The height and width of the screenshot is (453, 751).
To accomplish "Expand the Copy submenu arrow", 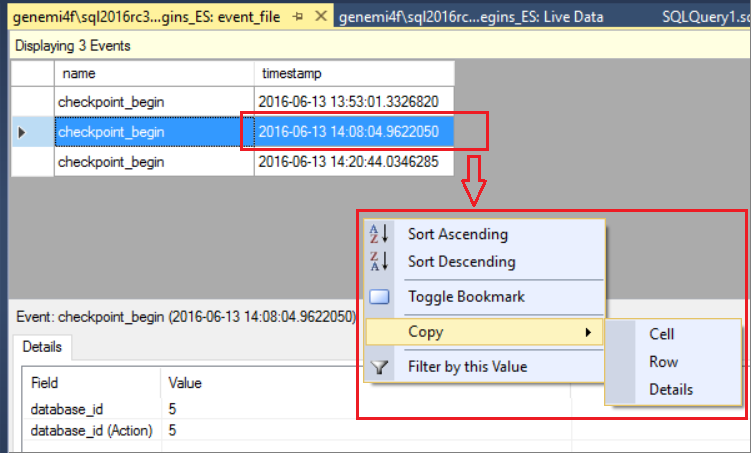I will [588, 332].
